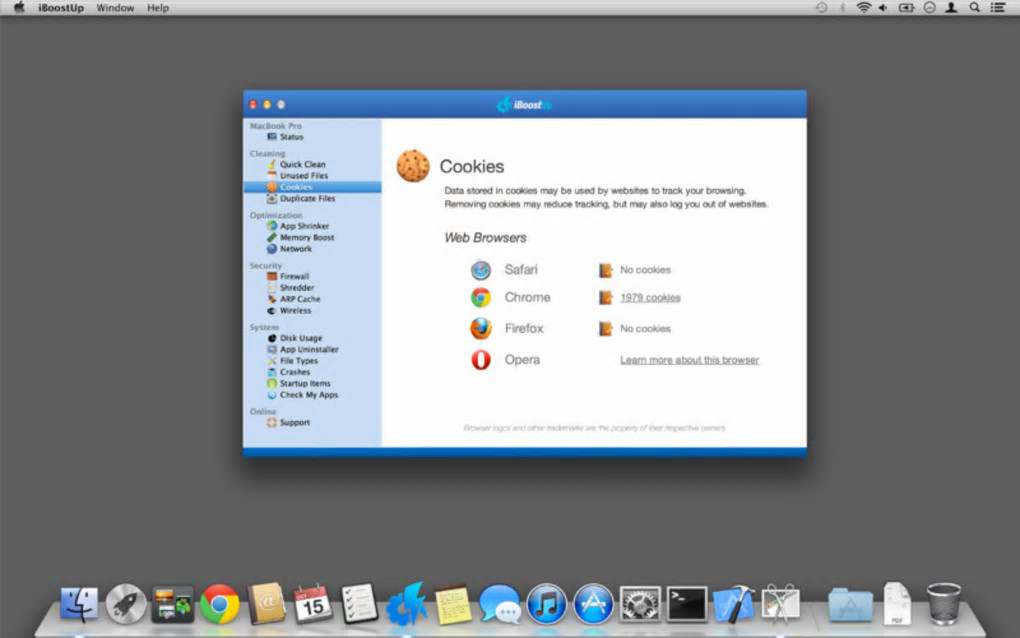Open Finder from the Dock
The image size is (1020, 638).
pyautogui.click(x=79, y=604)
